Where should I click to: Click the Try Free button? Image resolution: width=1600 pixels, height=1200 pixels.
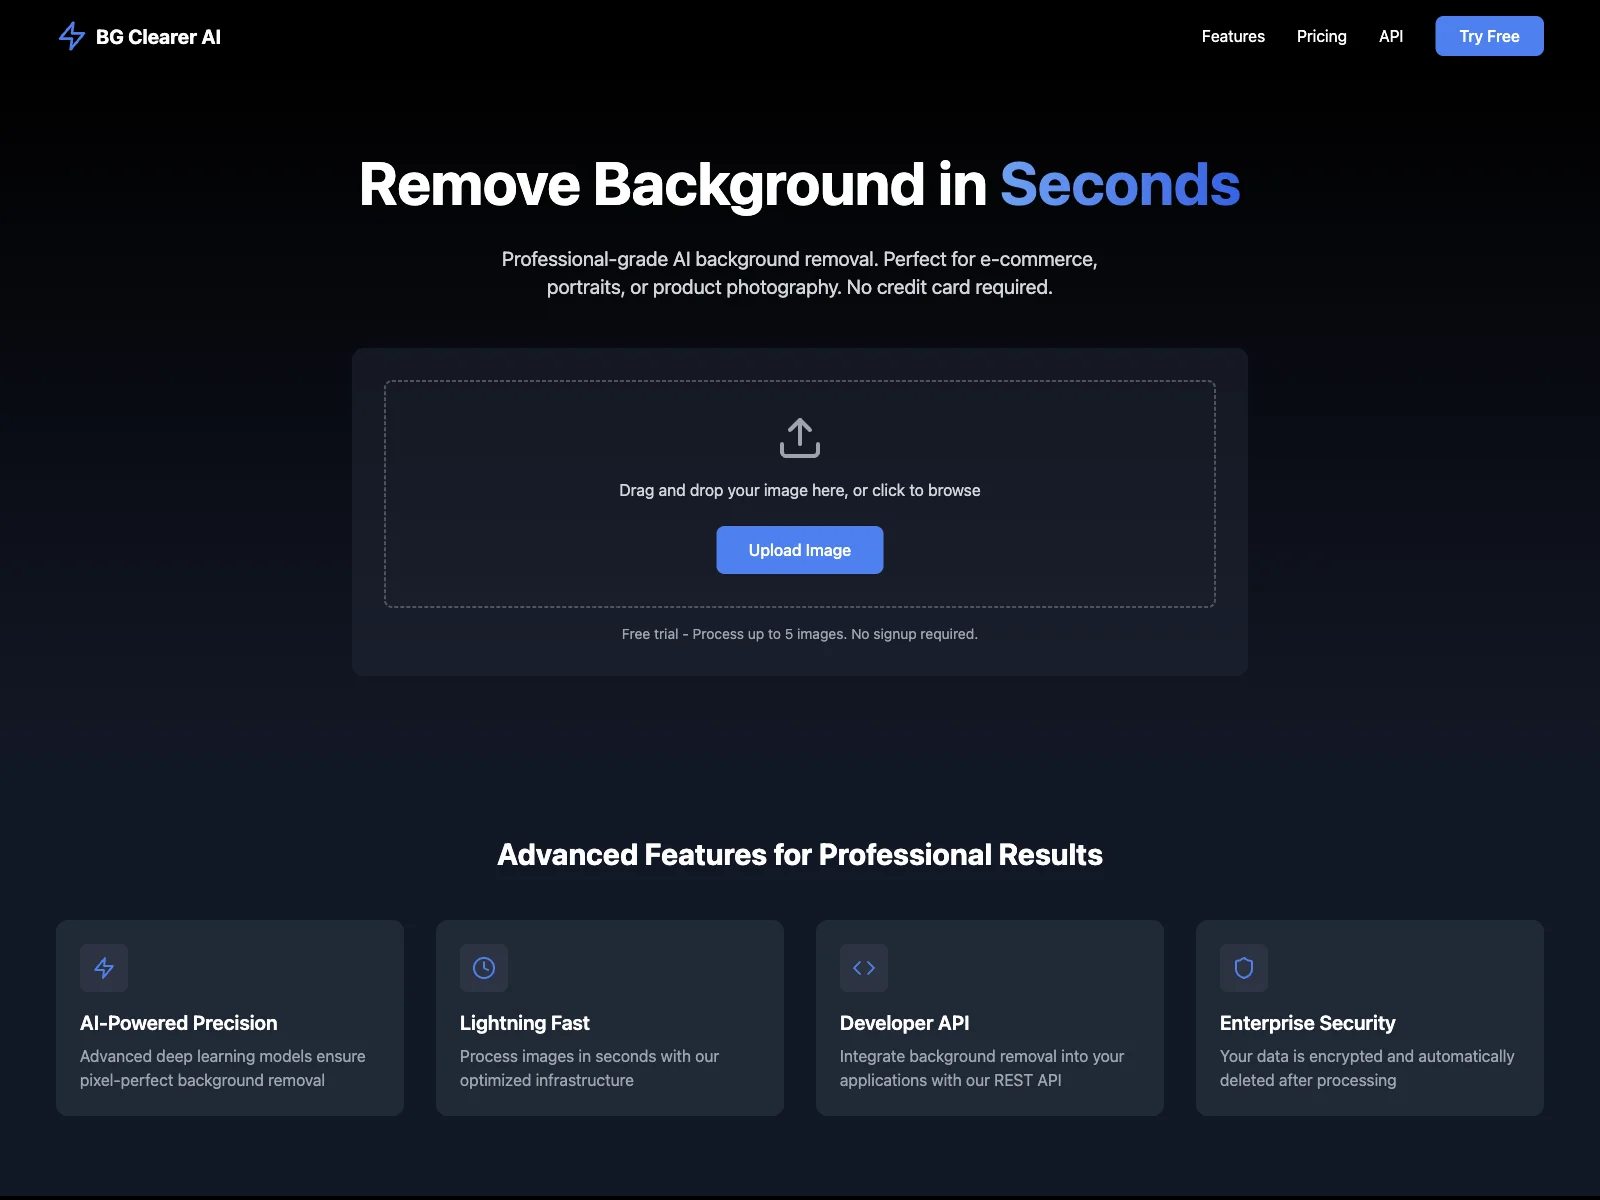tap(1489, 36)
